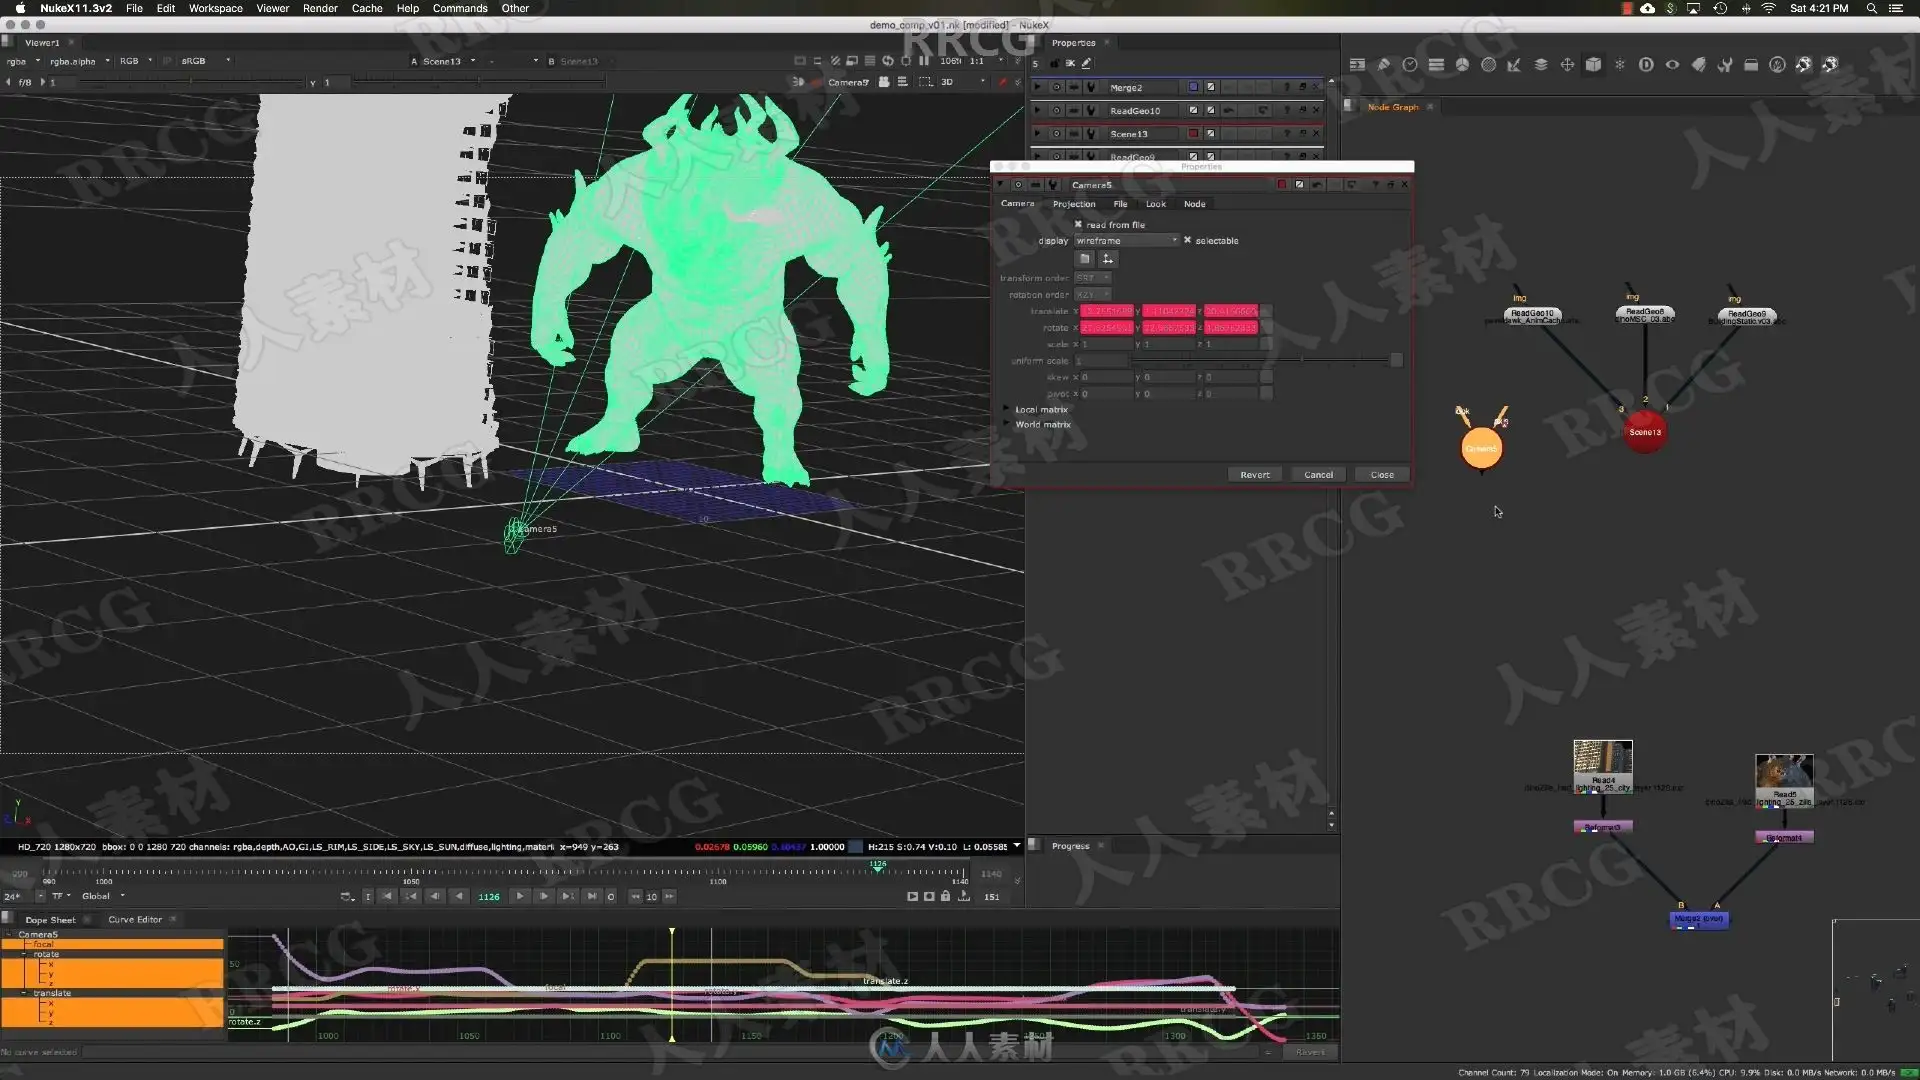Image resolution: width=1920 pixels, height=1080 pixels.
Task: Open the Cache menu
Action: 367,8
